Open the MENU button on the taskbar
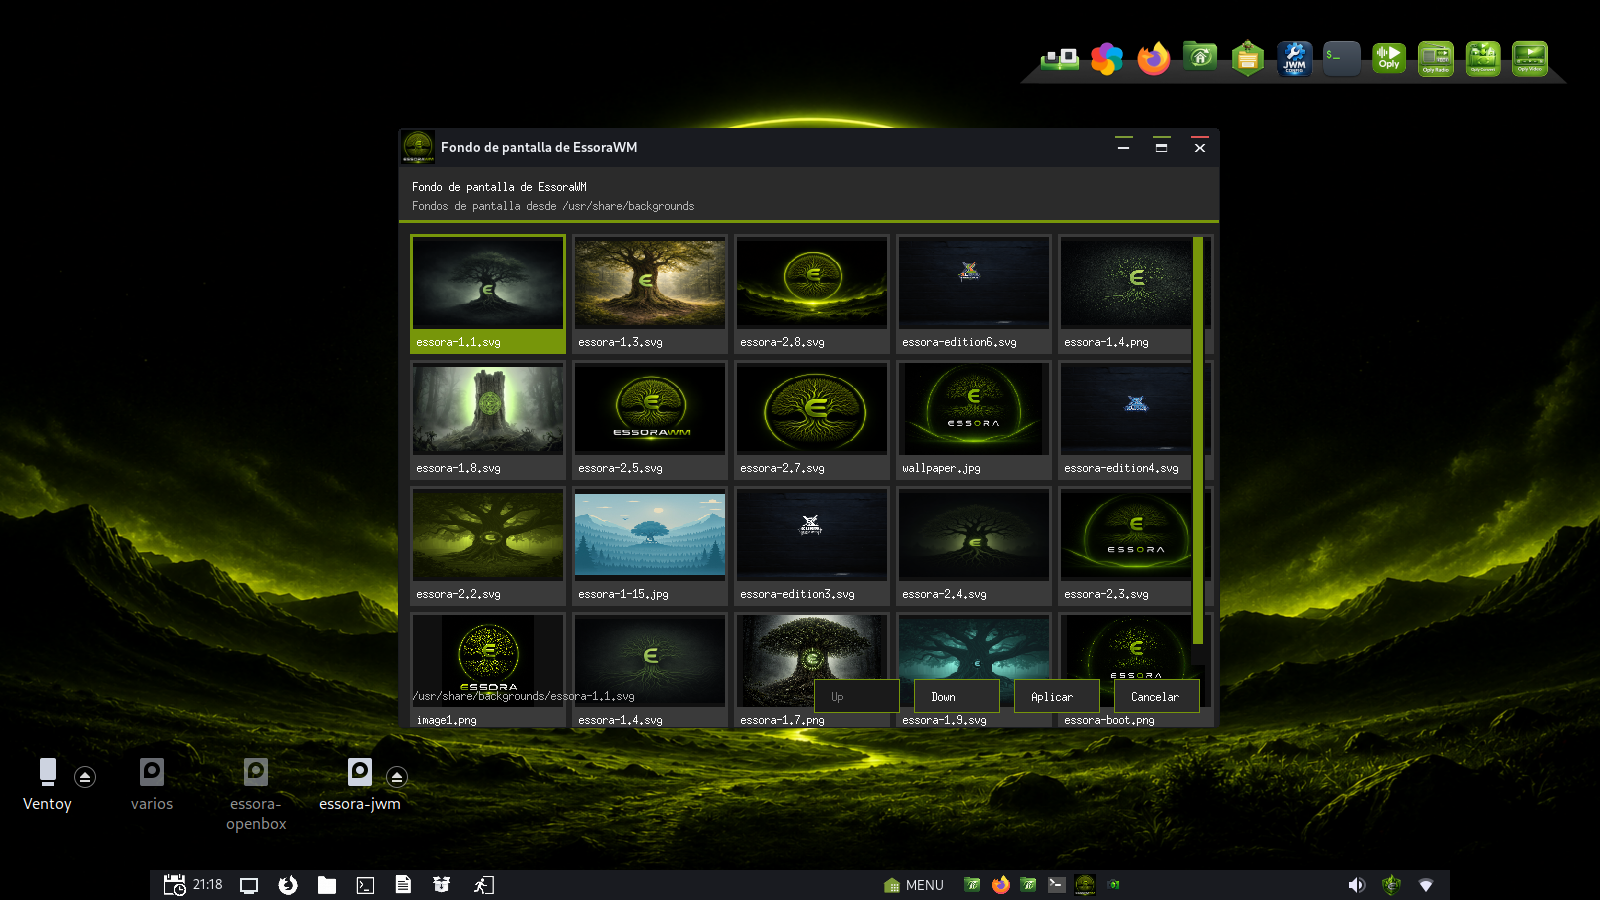Screen dimensions: 1600x900 pos(914,885)
